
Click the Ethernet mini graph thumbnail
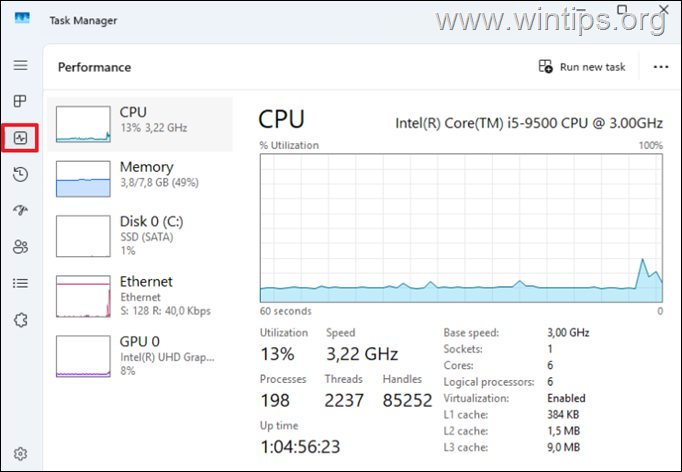tap(83, 296)
